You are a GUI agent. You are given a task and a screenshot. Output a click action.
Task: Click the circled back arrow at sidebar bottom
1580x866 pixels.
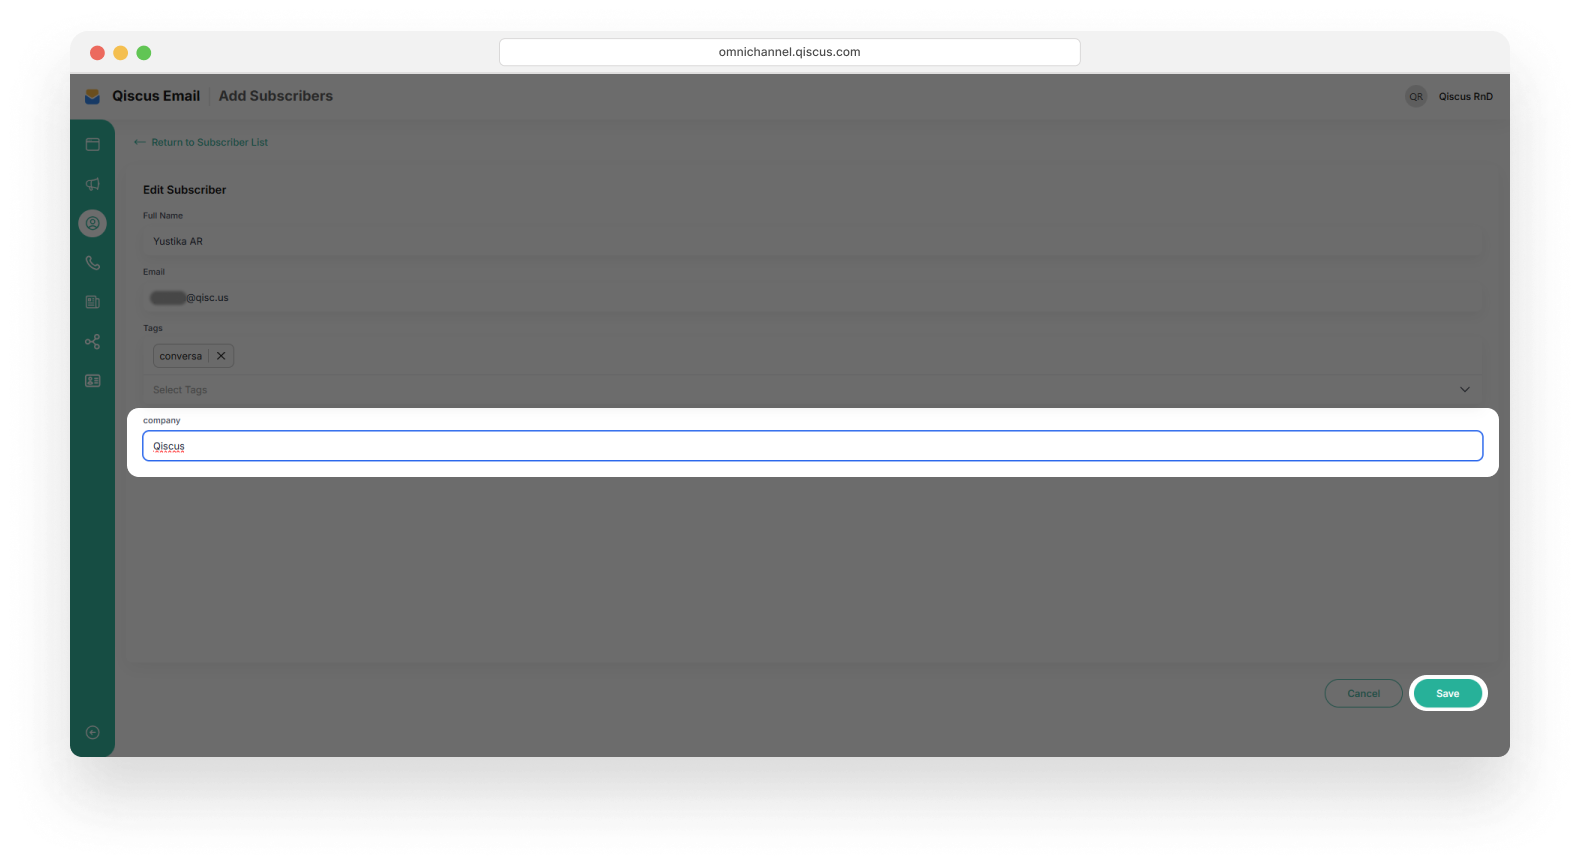pyautogui.click(x=93, y=733)
